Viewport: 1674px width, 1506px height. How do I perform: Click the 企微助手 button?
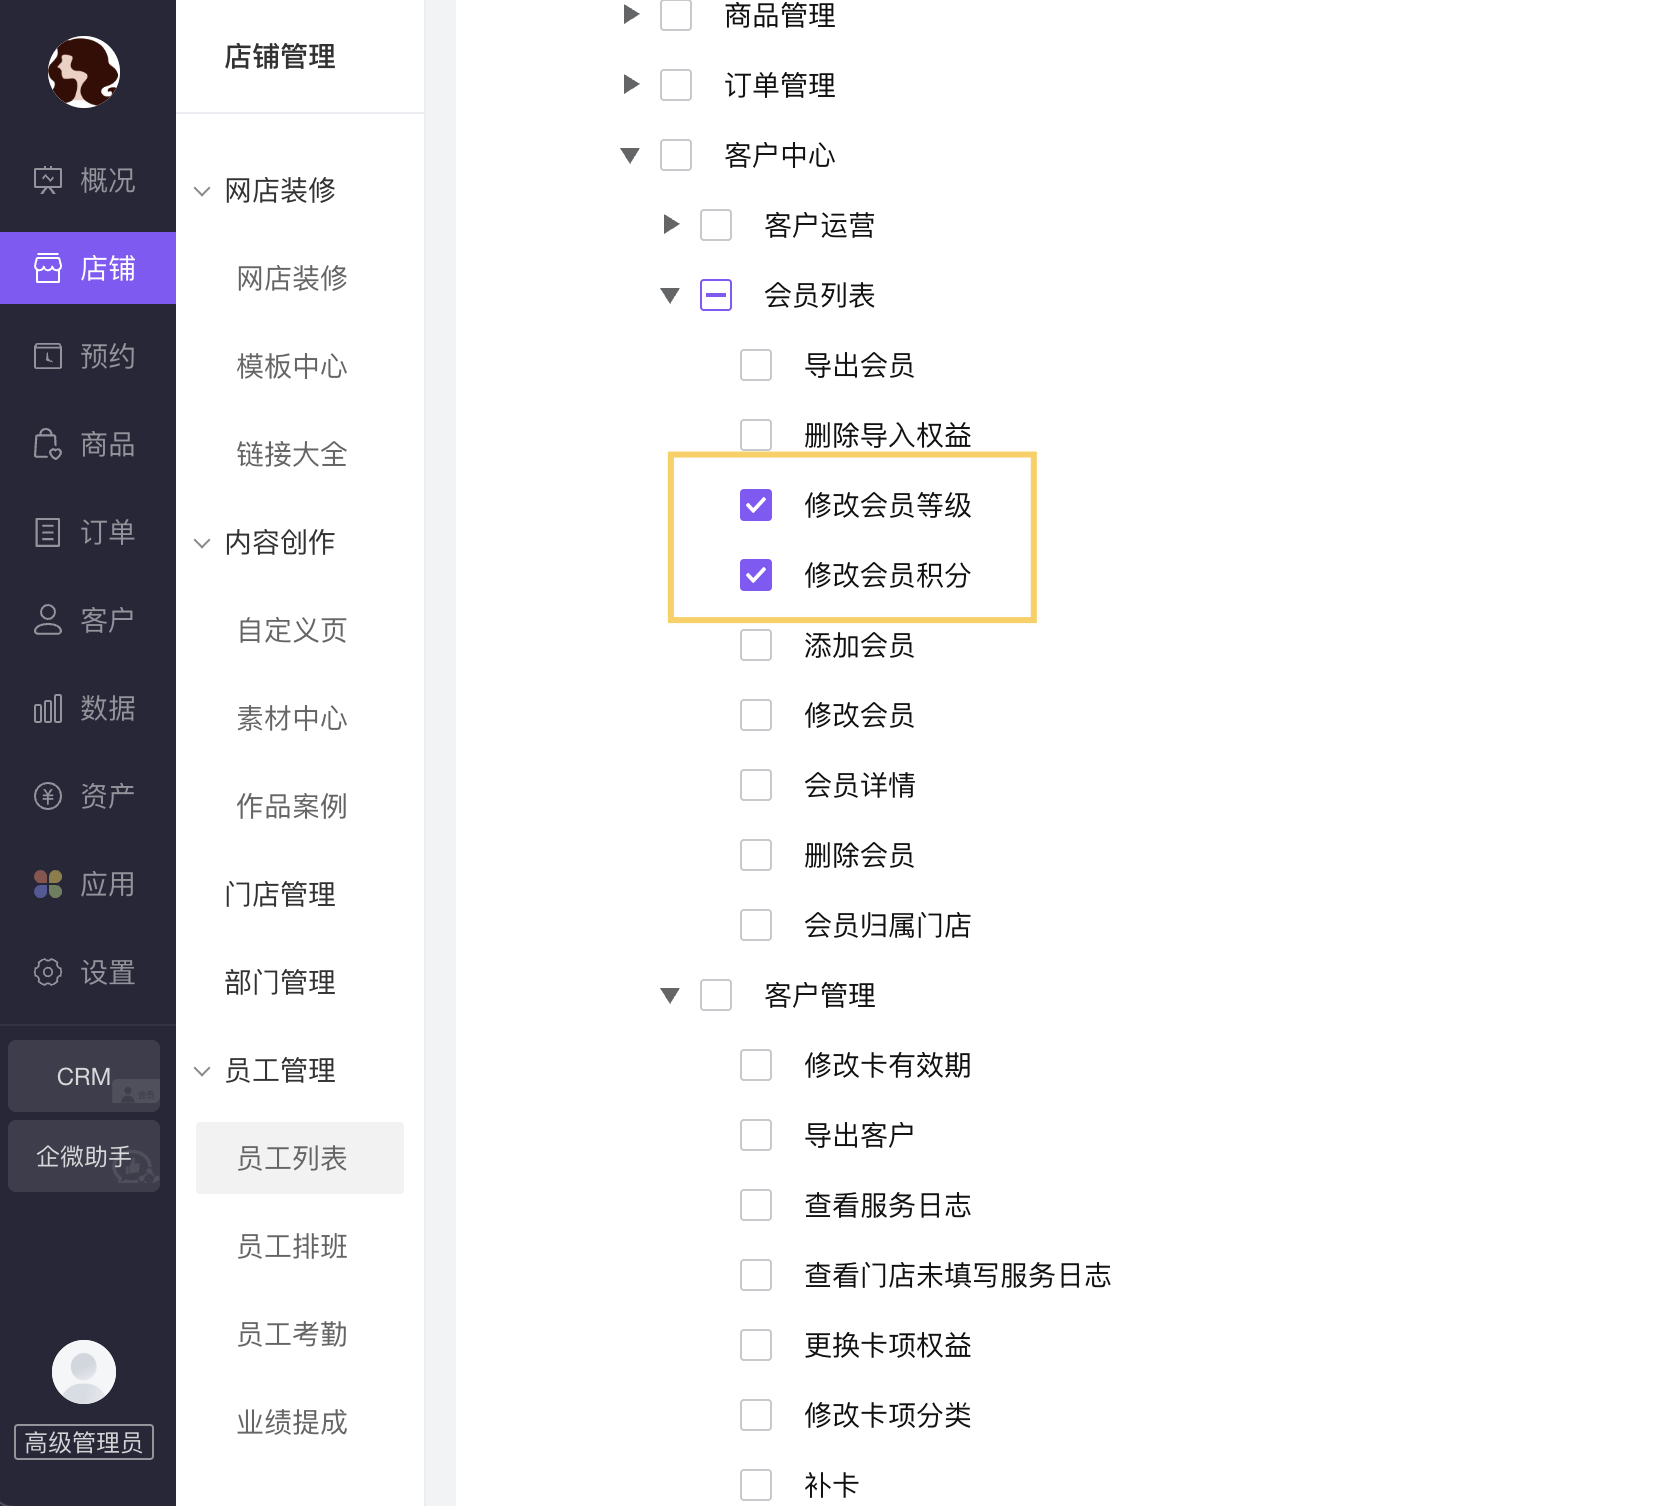pyautogui.click(x=84, y=1156)
